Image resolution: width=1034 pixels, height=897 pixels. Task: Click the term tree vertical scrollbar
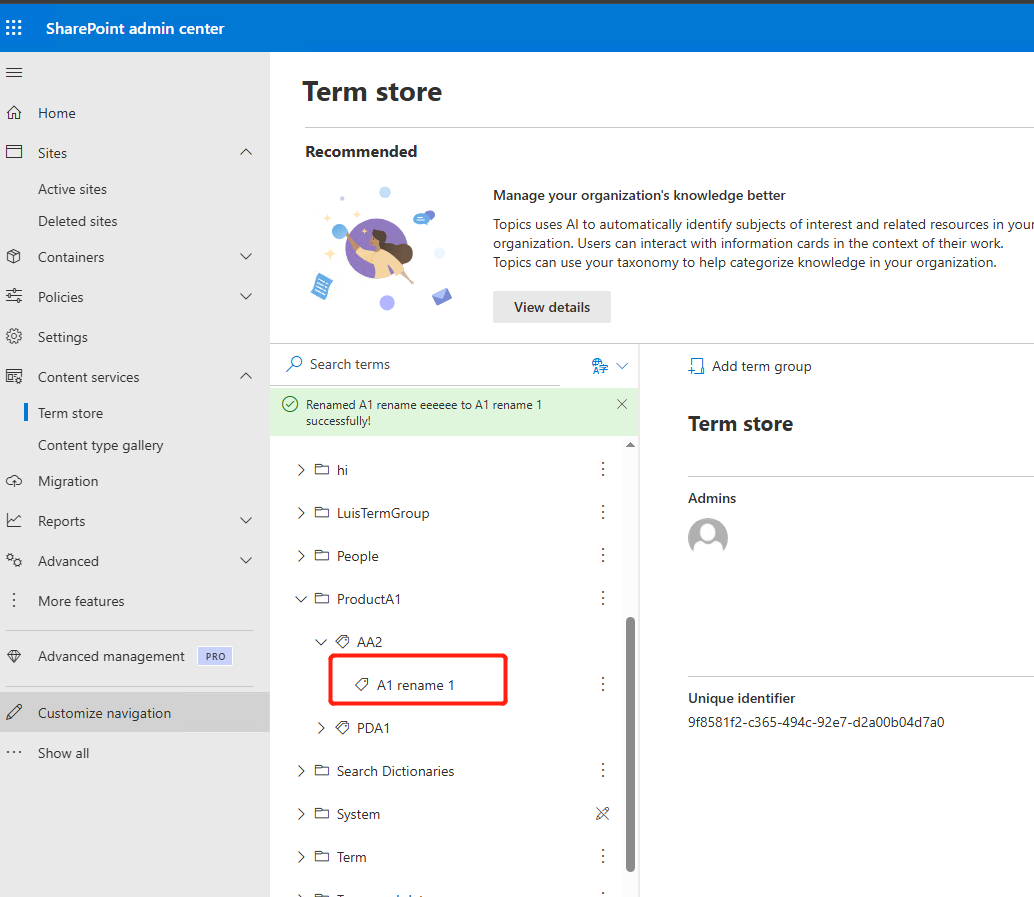point(630,744)
